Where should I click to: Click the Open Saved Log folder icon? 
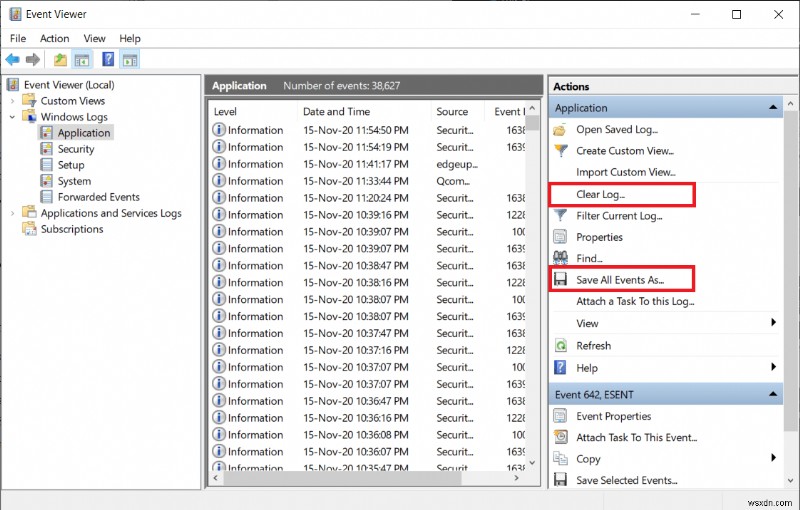[560, 130]
